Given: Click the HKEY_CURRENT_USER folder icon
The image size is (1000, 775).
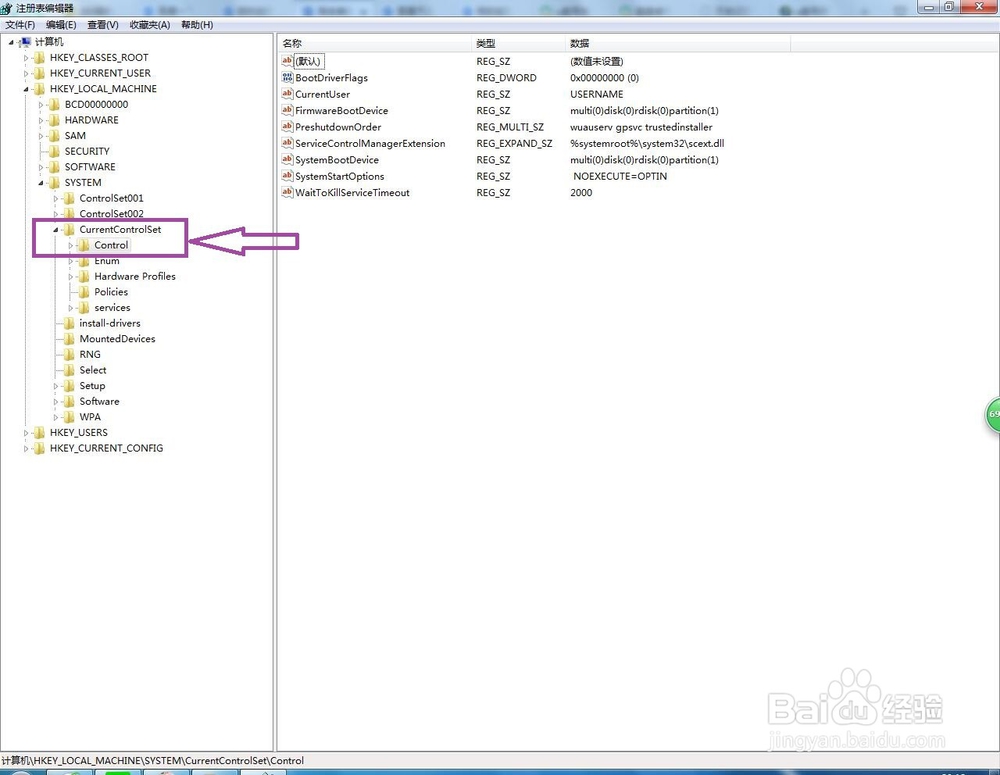Looking at the screenshot, I should coord(39,73).
